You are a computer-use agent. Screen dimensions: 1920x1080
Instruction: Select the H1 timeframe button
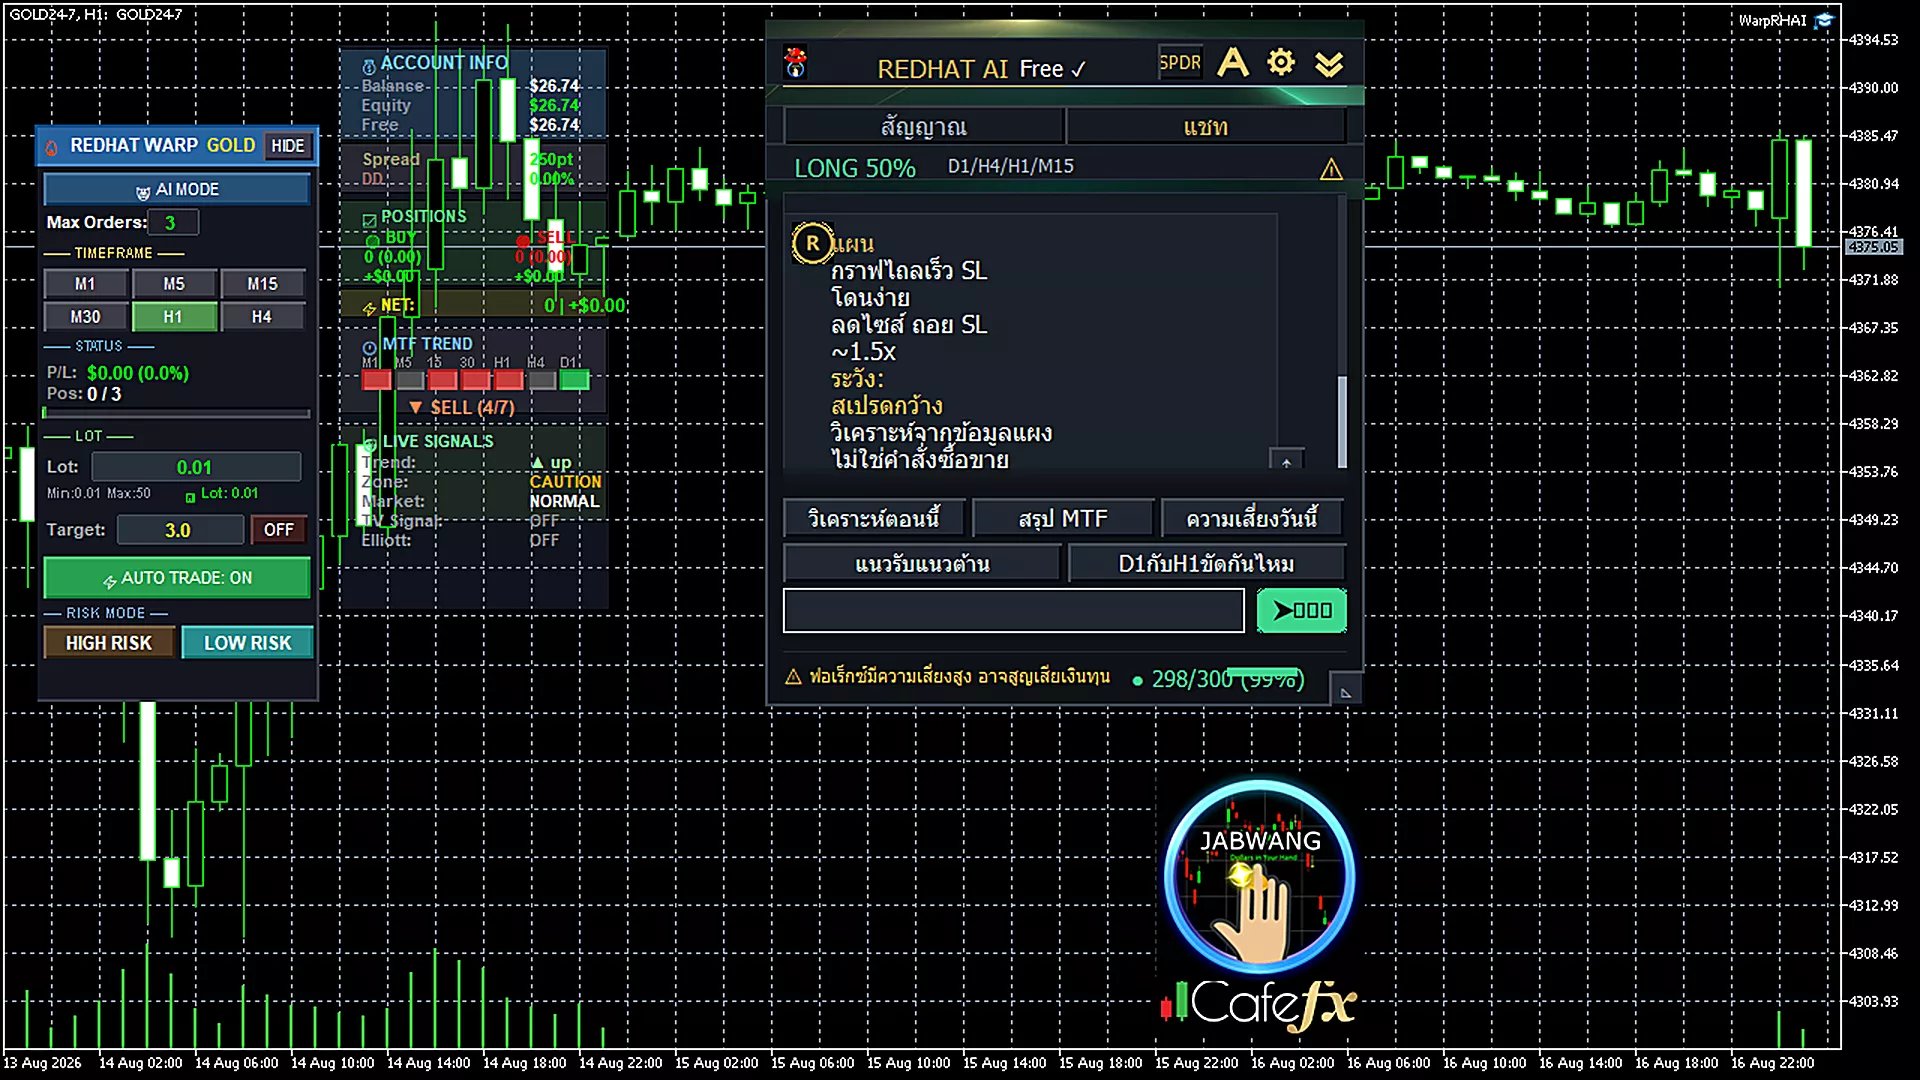174,317
